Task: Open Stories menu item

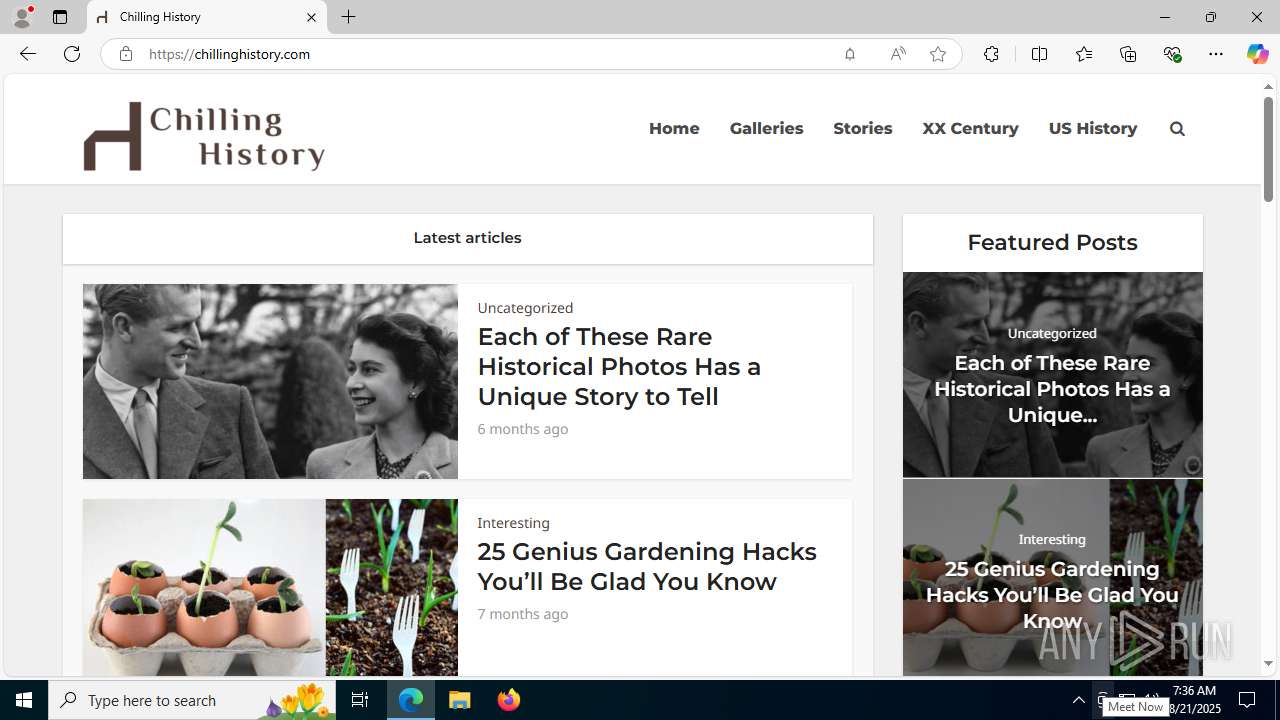Action: coord(862,128)
